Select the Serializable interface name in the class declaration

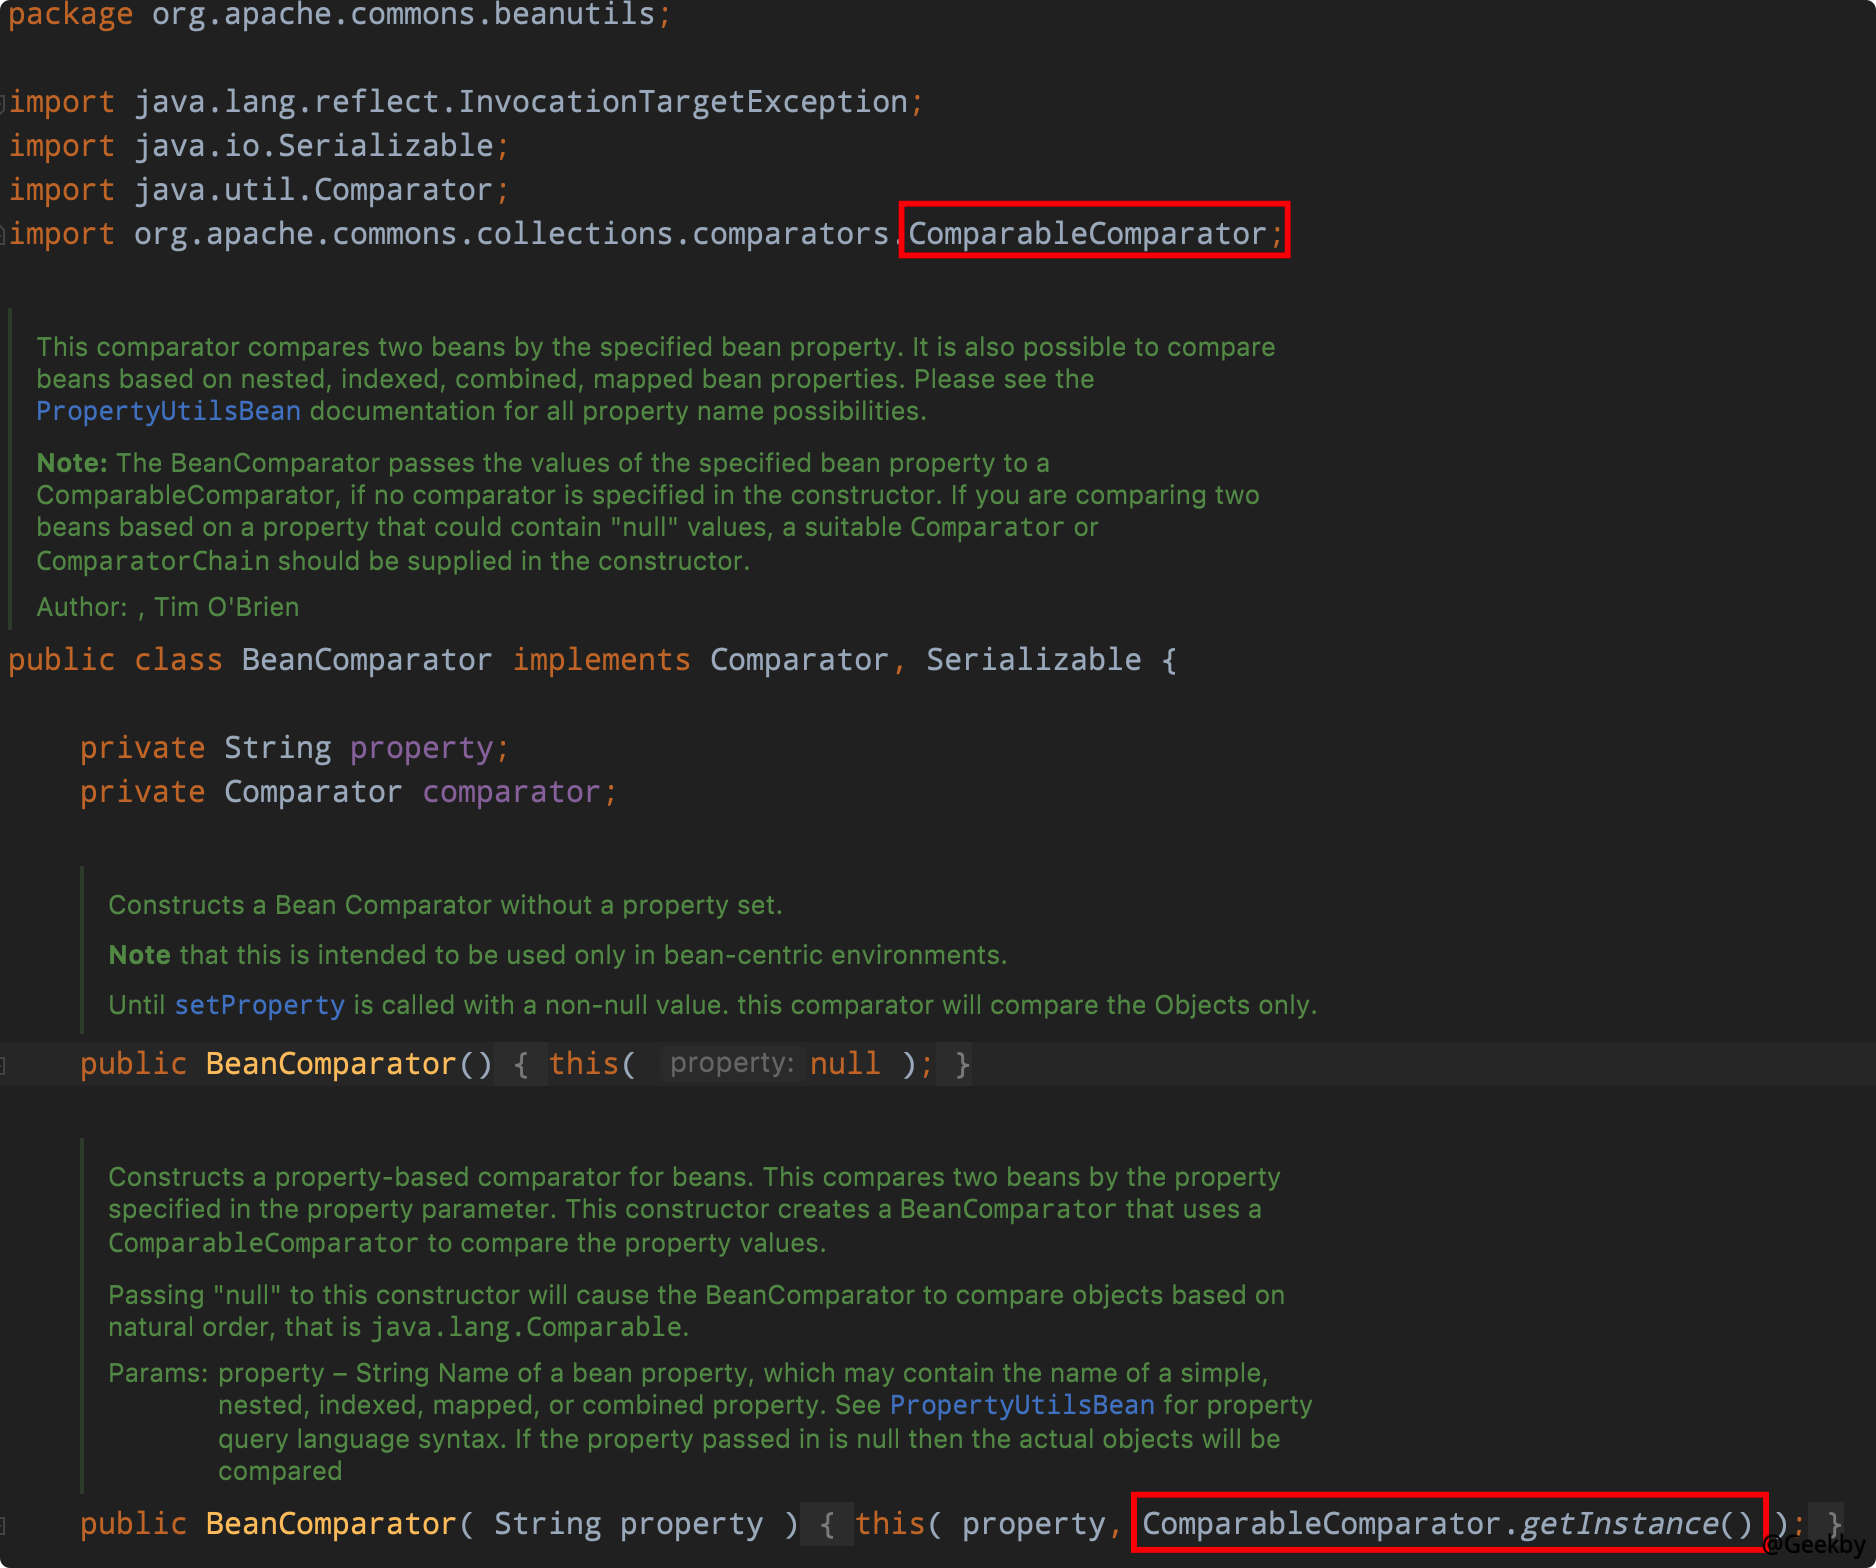tap(1032, 659)
